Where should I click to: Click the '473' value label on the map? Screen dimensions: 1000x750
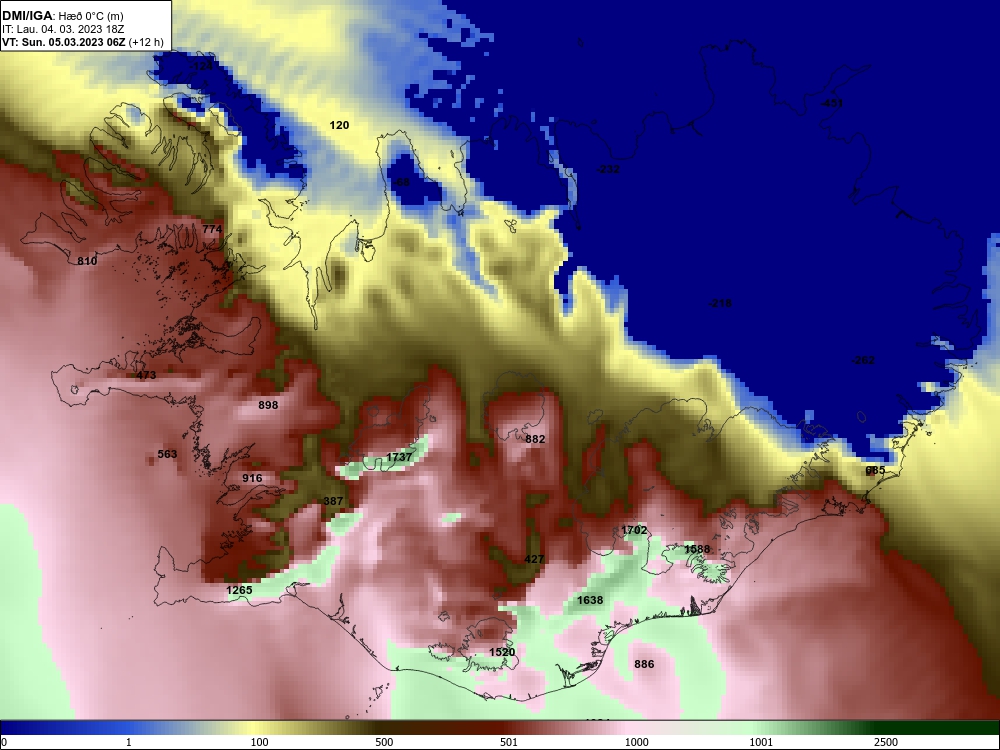[146, 375]
